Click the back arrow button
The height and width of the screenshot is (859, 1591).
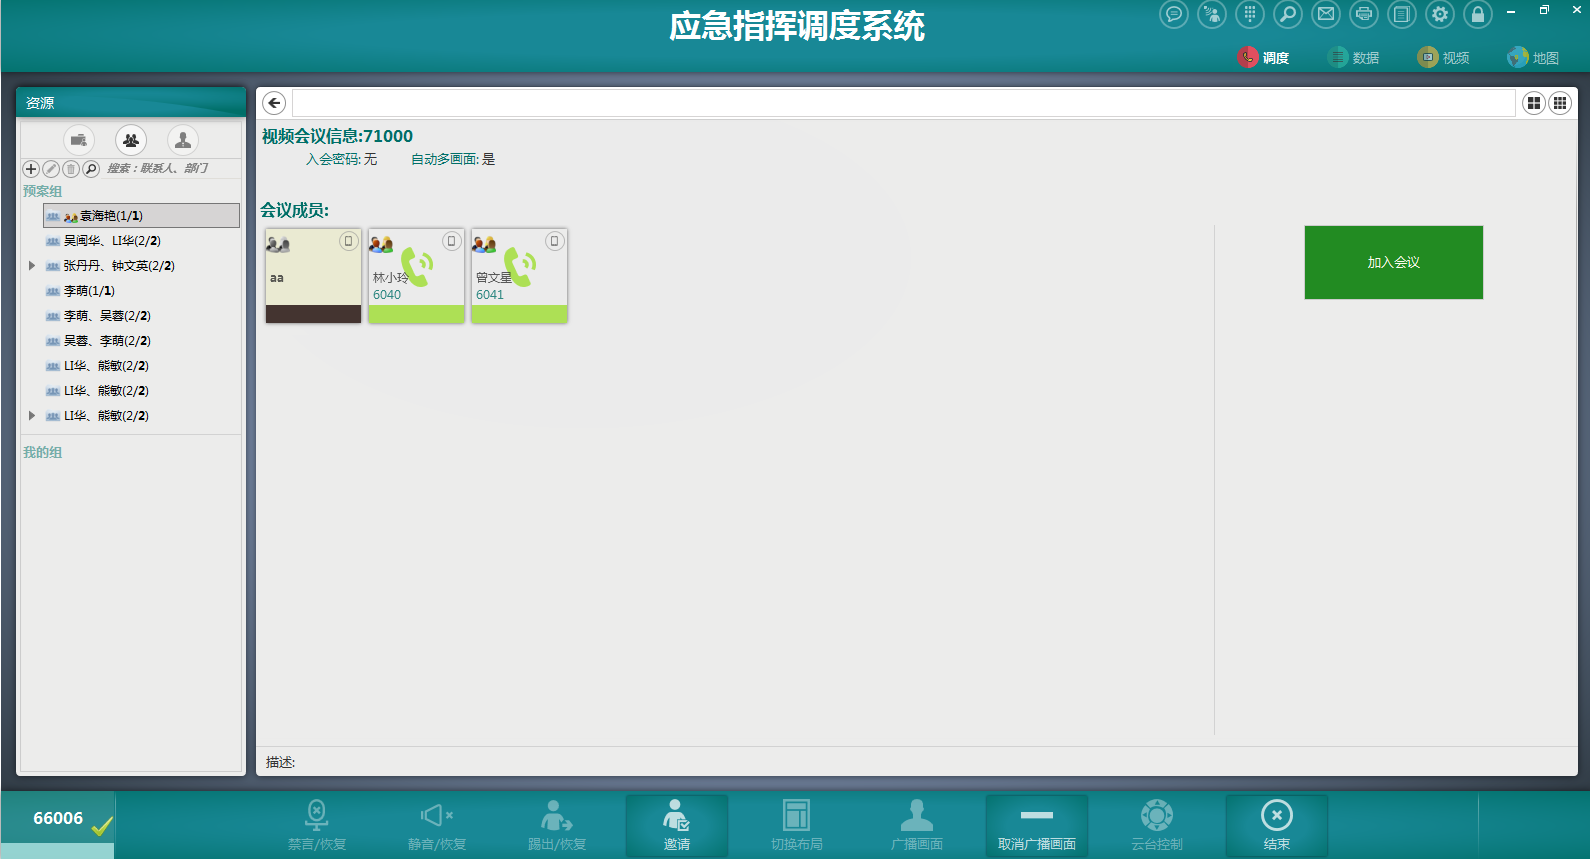(274, 103)
